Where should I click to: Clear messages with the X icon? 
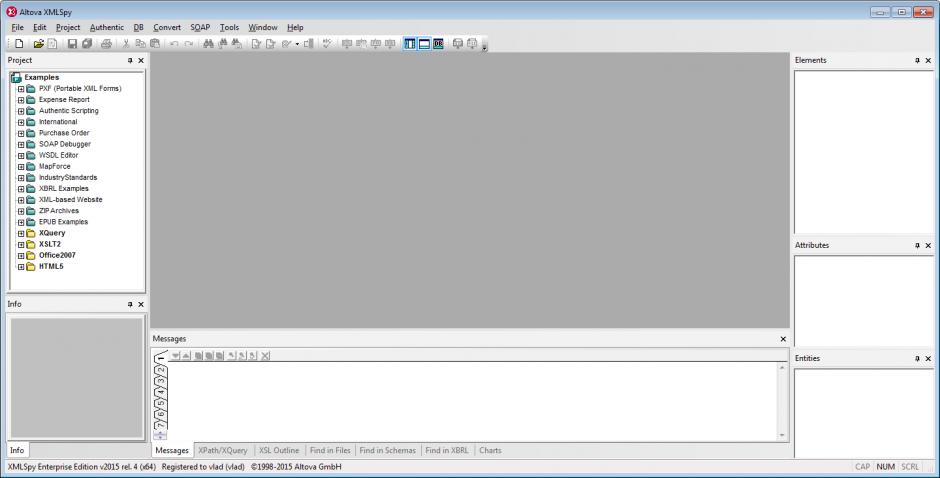(265, 356)
